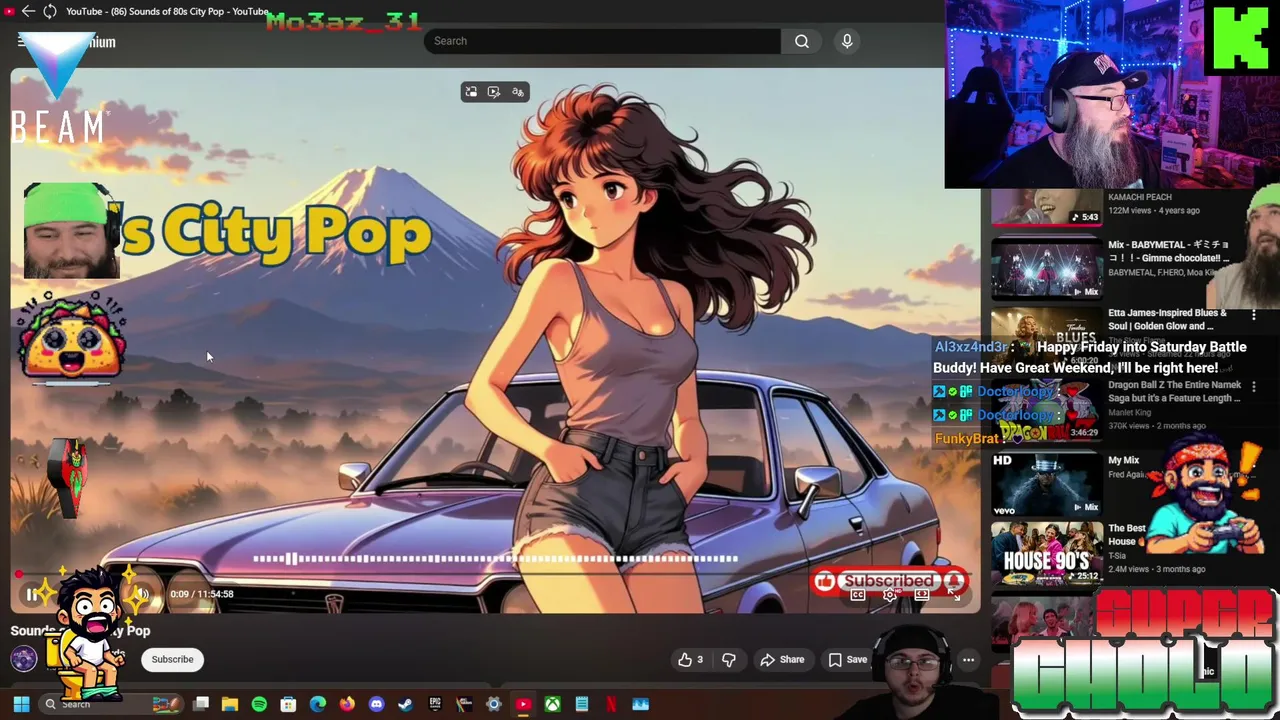Pause the video with the player pause button

point(32,594)
